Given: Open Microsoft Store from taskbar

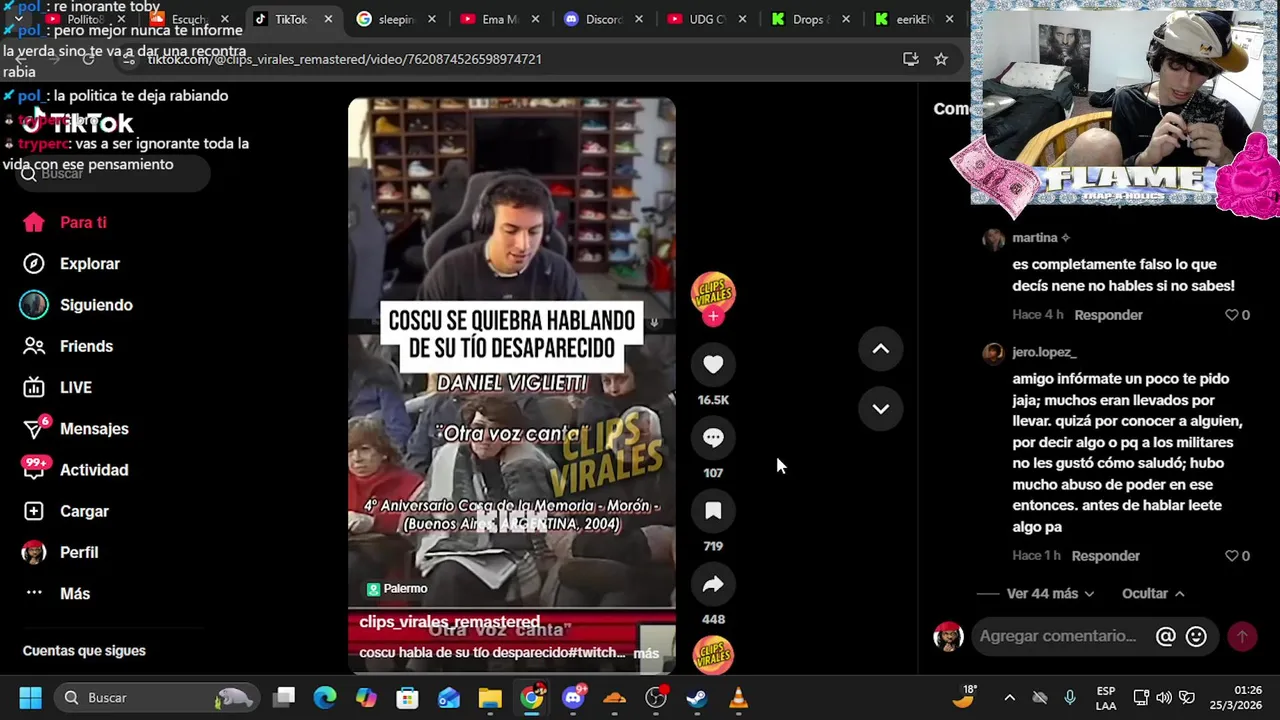Looking at the screenshot, I should click(407, 697).
